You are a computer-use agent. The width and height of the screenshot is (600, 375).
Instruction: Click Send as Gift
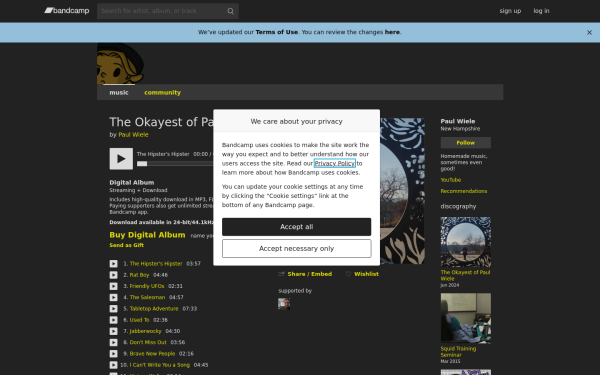coord(127,245)
